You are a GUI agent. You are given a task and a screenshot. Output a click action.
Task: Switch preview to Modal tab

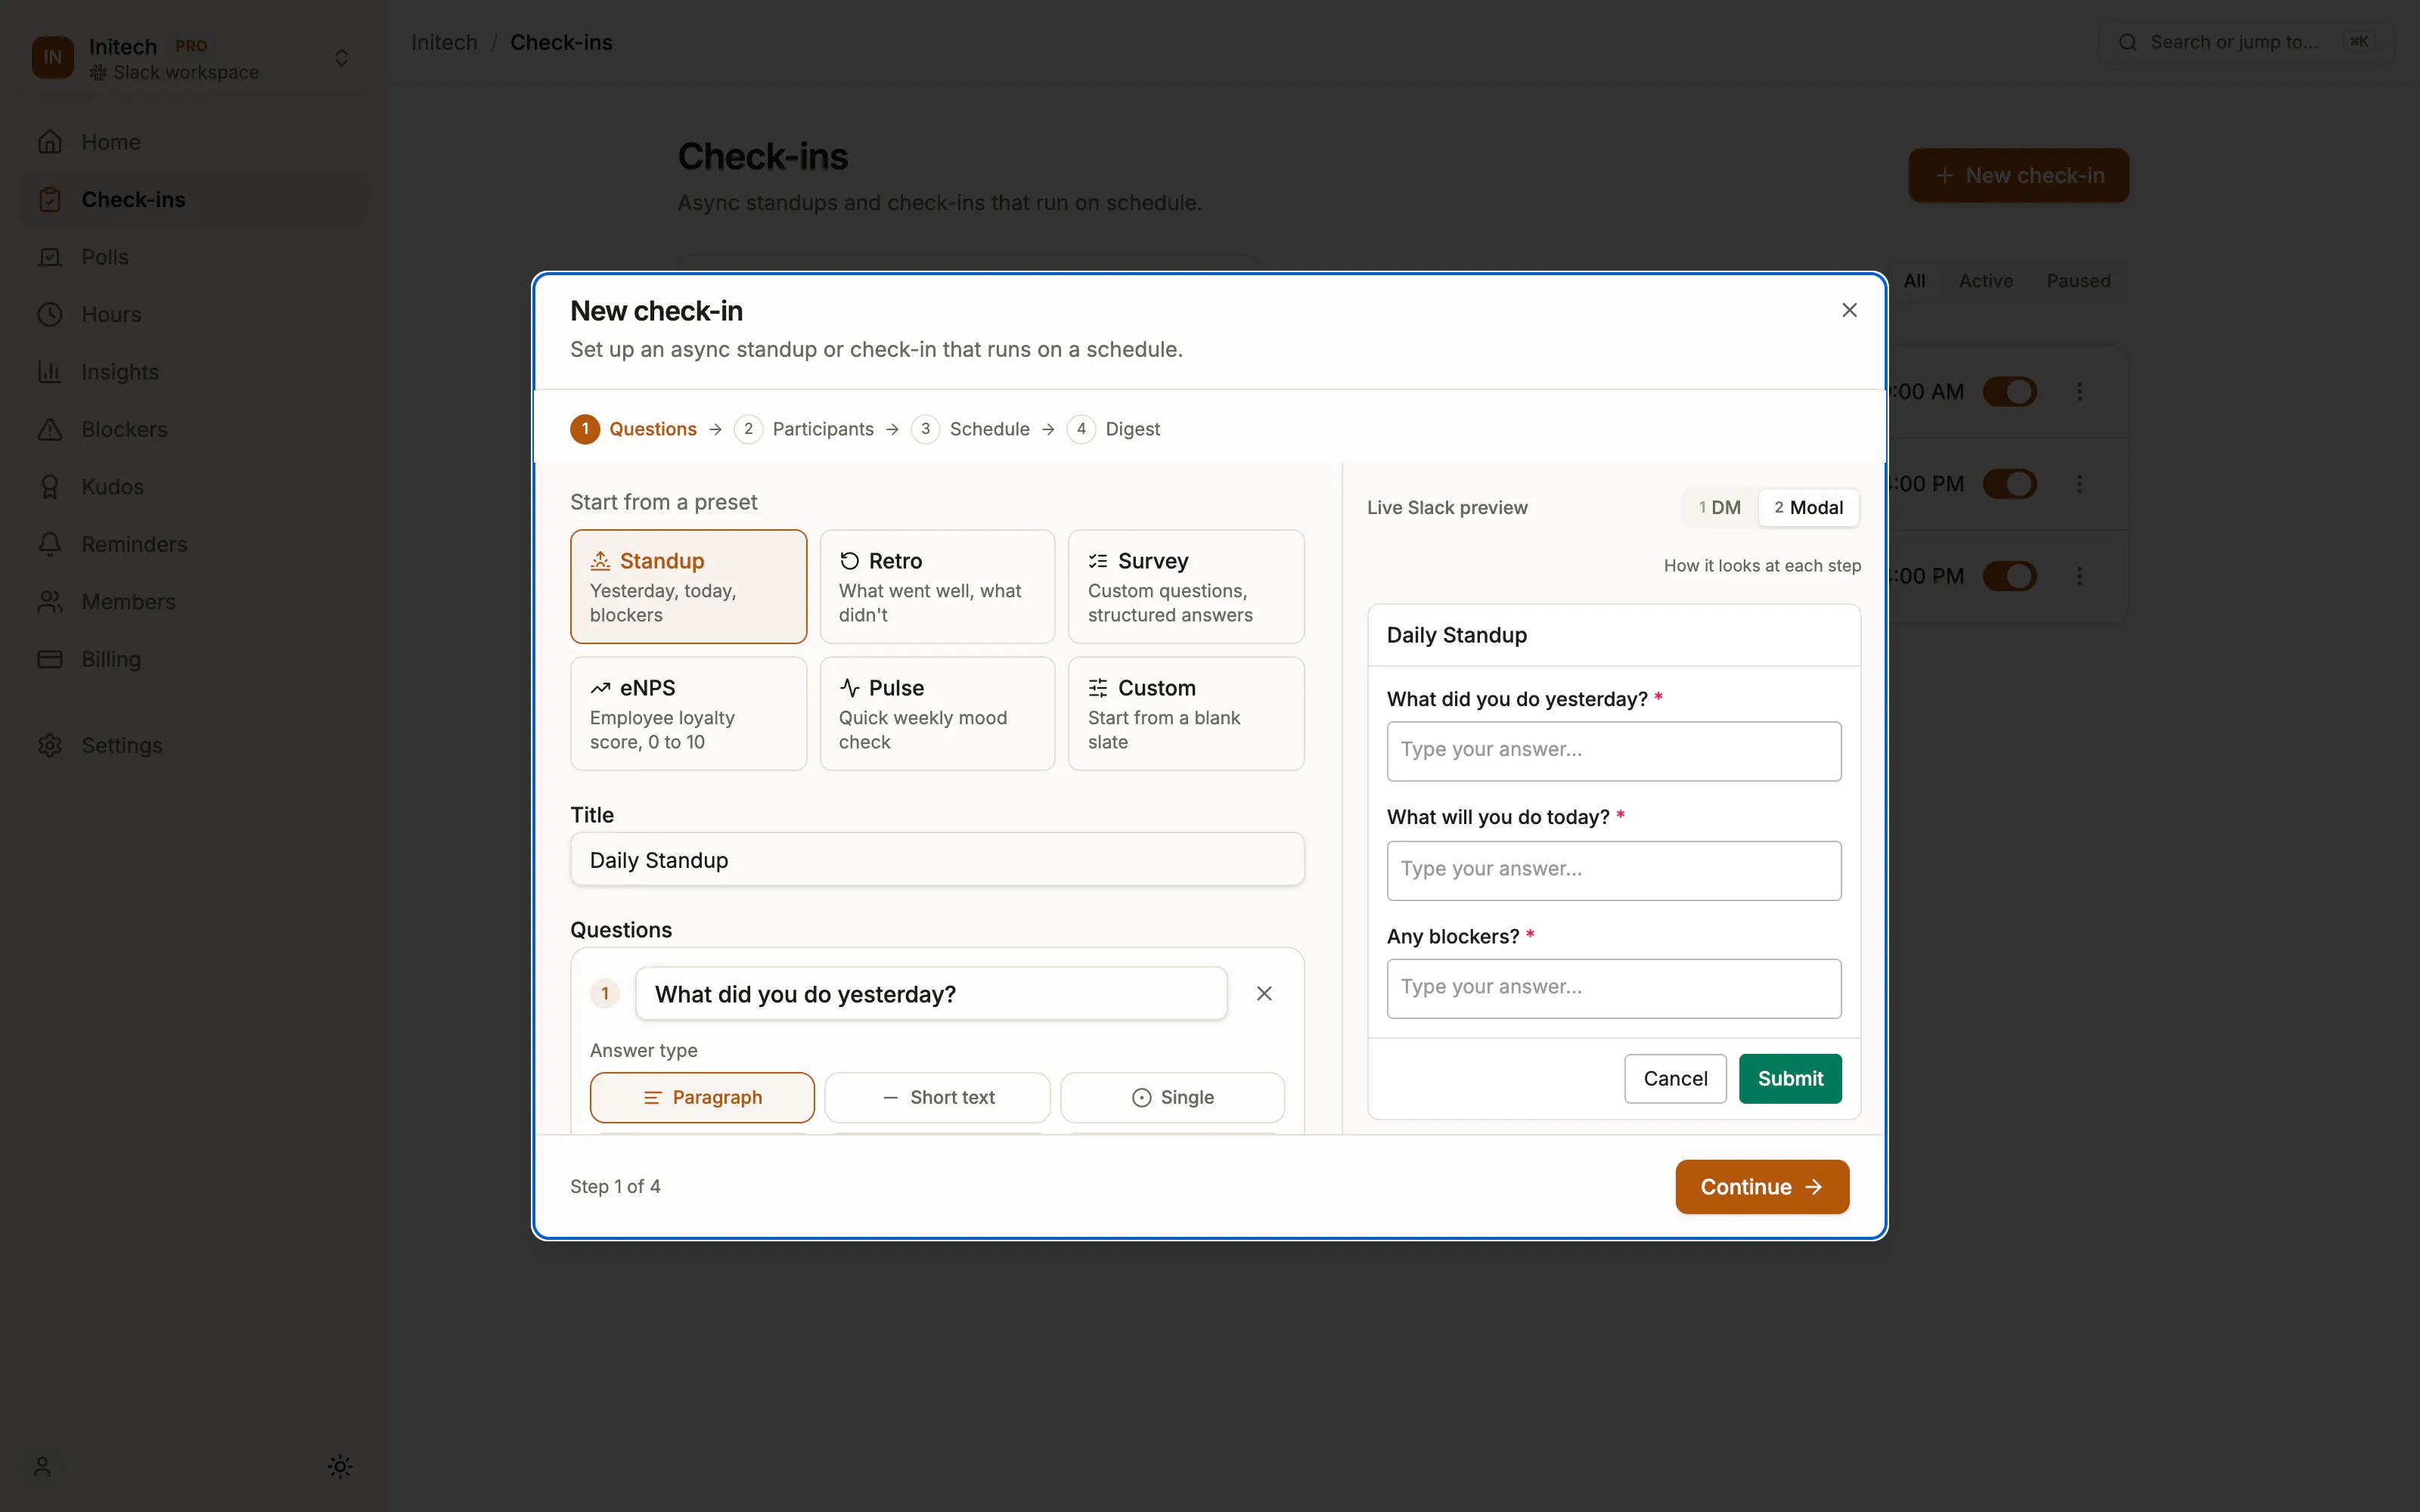tap(1808, 507)
